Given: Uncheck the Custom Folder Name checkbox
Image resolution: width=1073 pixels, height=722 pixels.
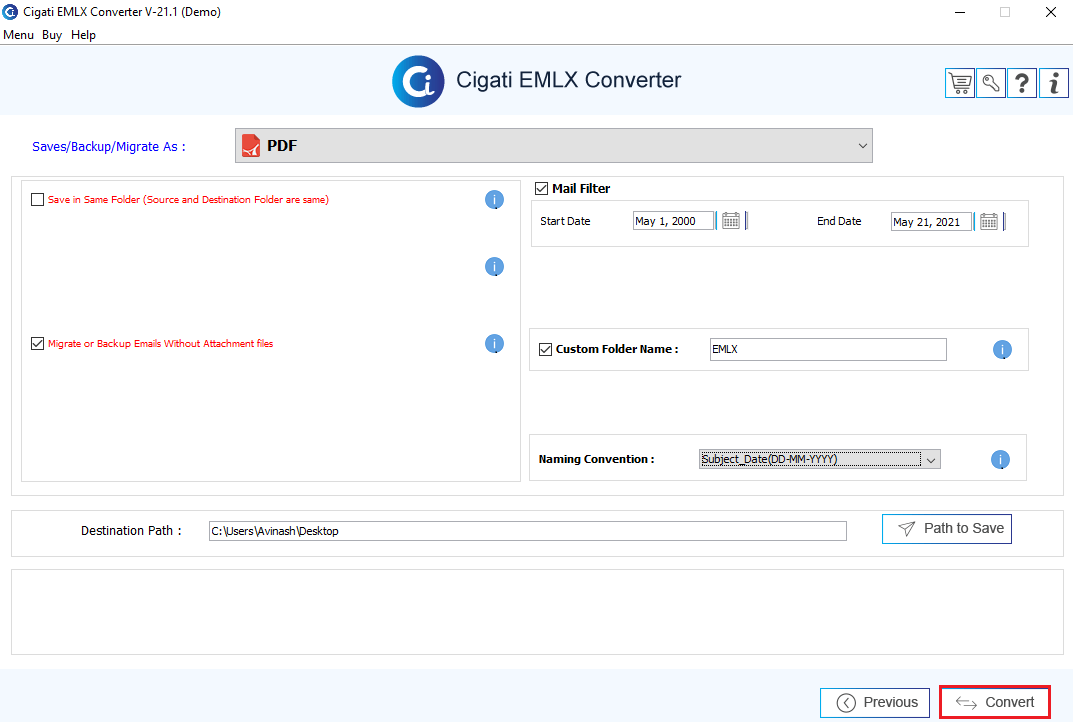Looking at the screenshot, I should [x=545, y=350].
